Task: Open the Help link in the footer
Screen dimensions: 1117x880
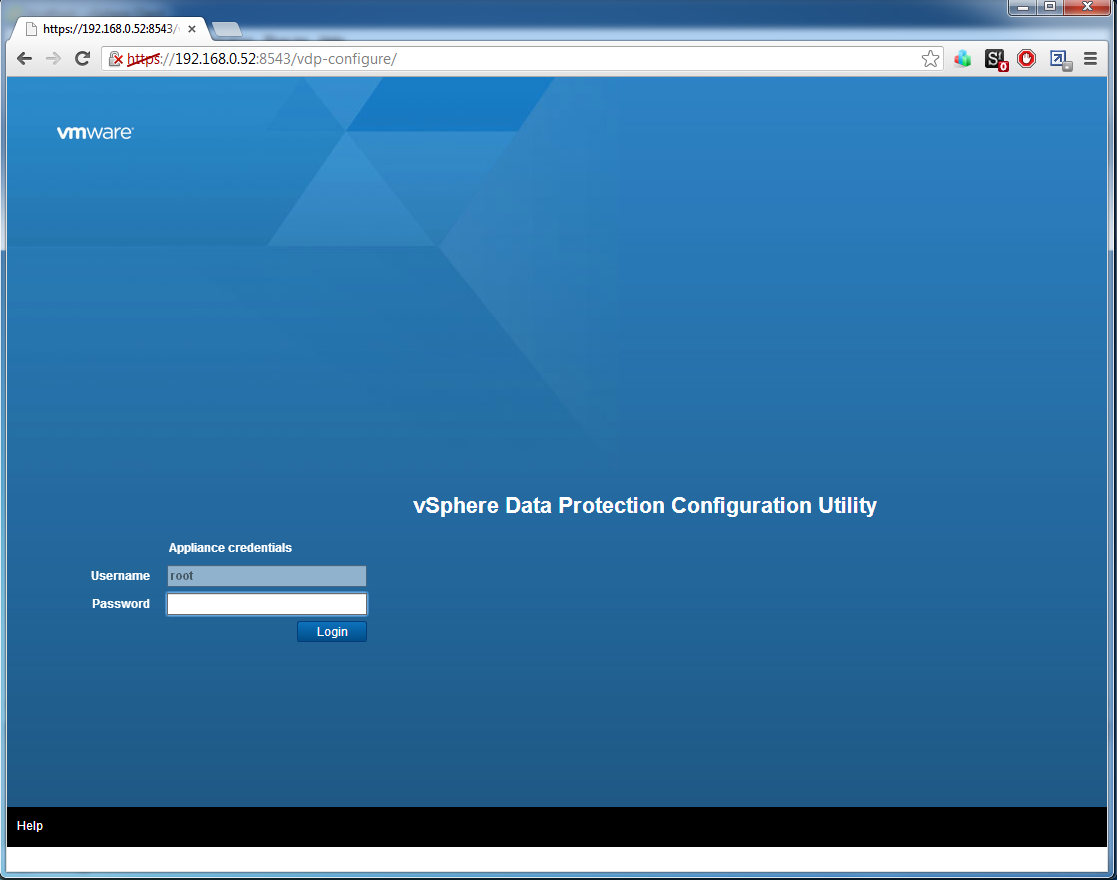Action: [x=30, y=825]
